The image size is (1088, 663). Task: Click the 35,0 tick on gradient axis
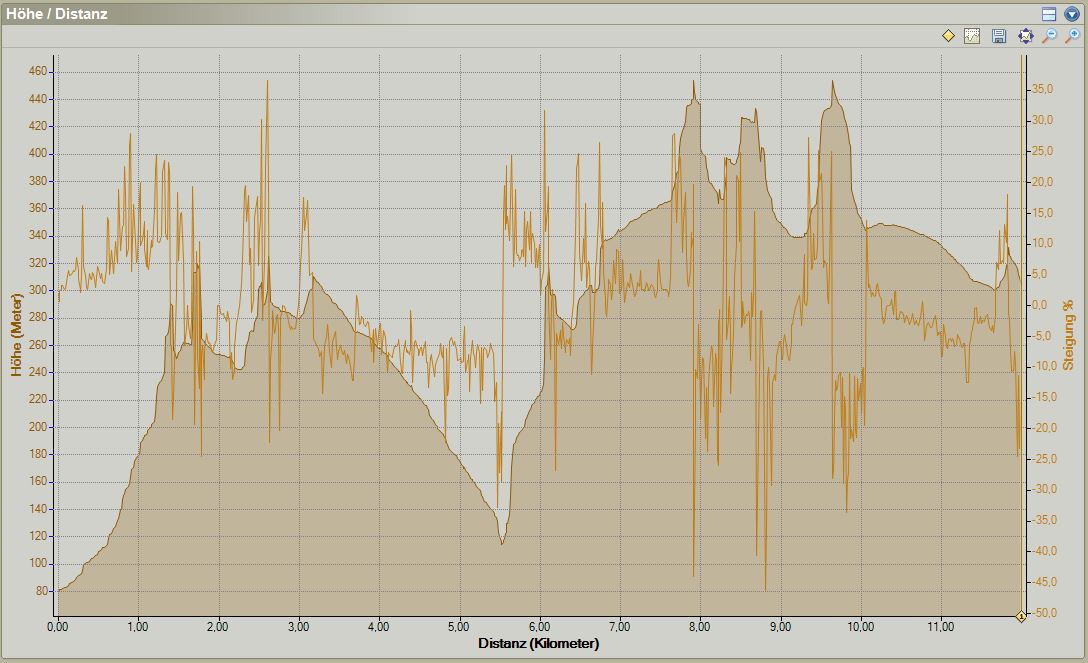(x=1043, y=89)
